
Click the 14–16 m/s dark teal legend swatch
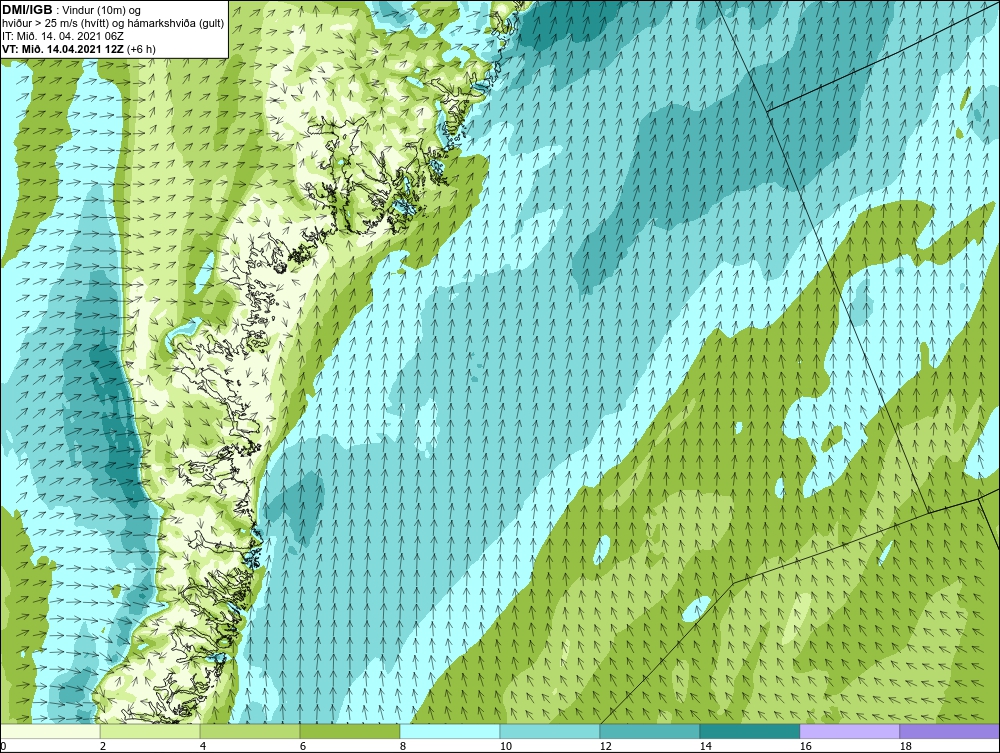[x=749, y=731]
